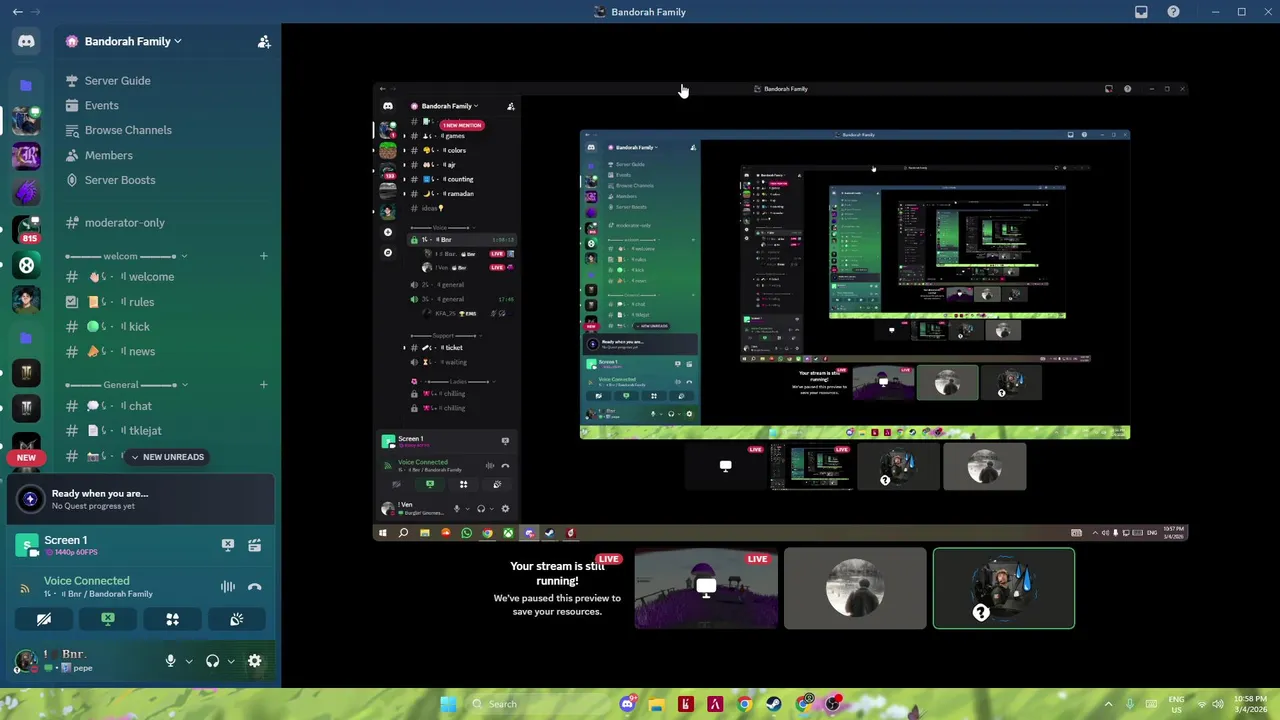Open the news channel
1280x720 pixels.
(x=168, y=352)
